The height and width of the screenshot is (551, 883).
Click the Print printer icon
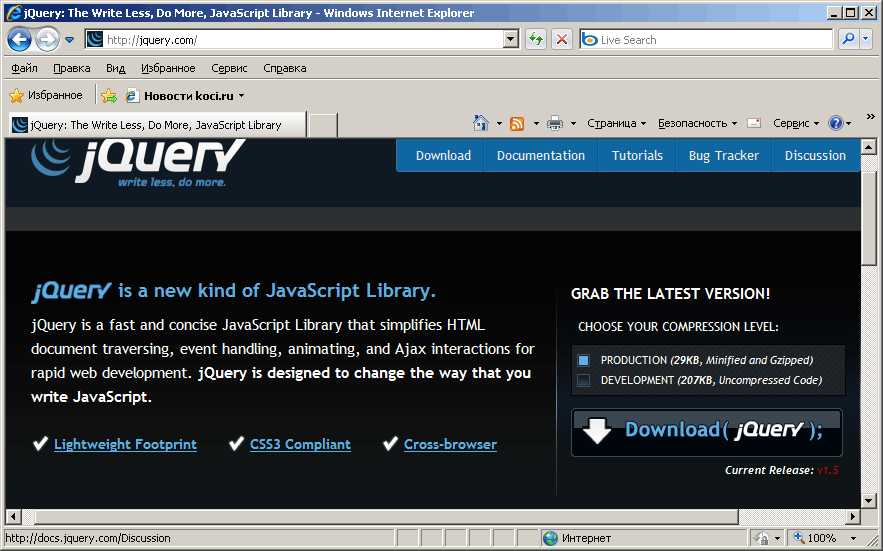tap(555, 123)
